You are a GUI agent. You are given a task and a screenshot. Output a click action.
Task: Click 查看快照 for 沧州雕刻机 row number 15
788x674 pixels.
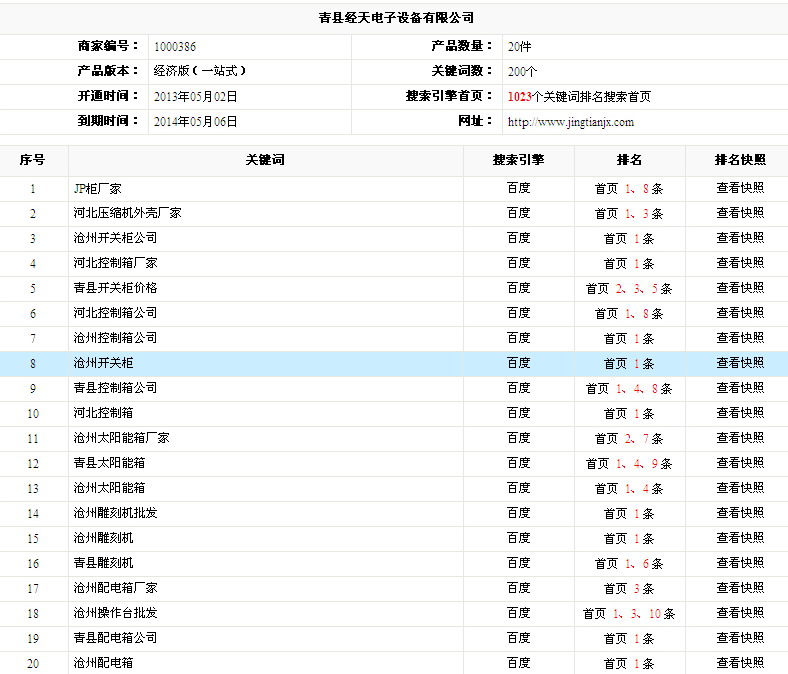coord(740,538)
